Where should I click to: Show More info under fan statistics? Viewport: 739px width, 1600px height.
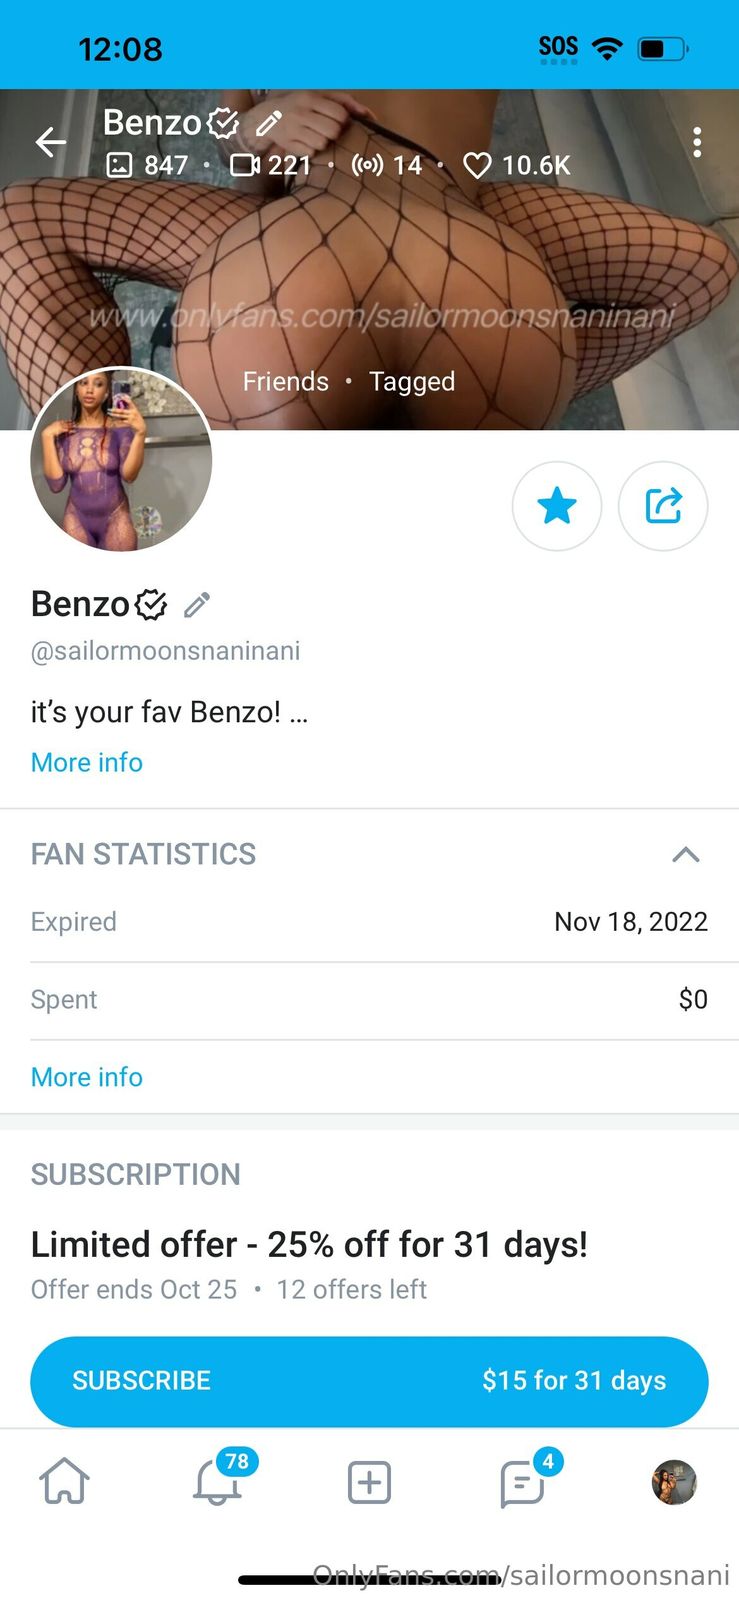pos(87,1077)
